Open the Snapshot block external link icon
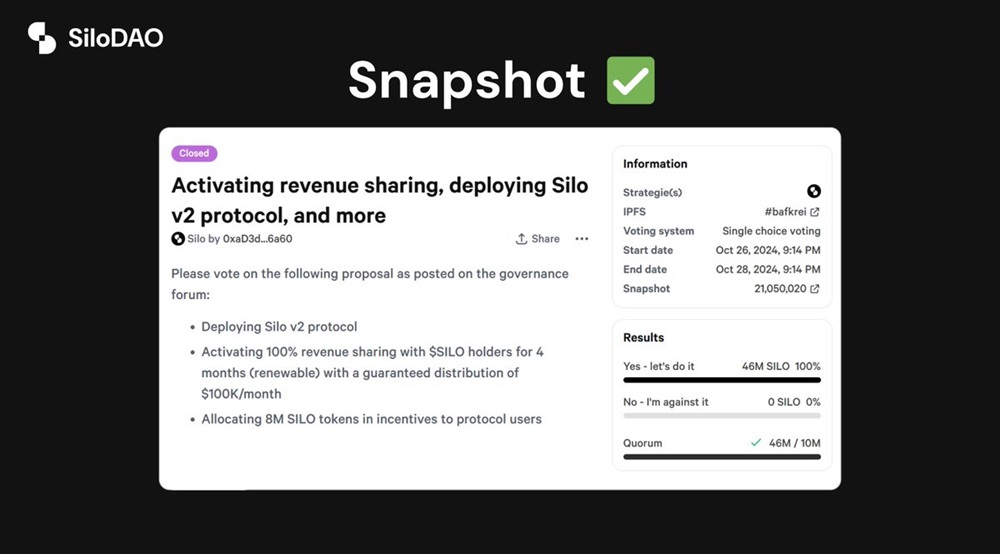 point(814,289)
